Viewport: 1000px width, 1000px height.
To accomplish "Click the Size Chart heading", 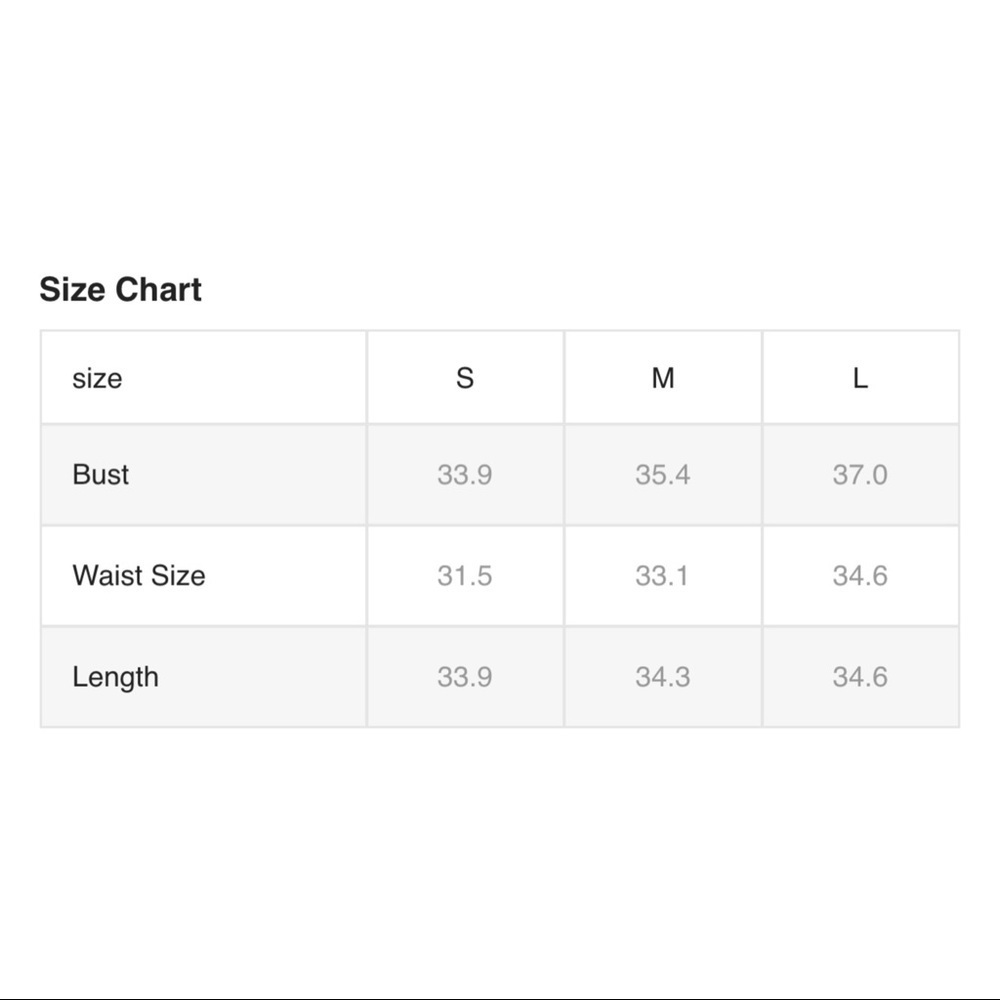I will pos(120,290).
